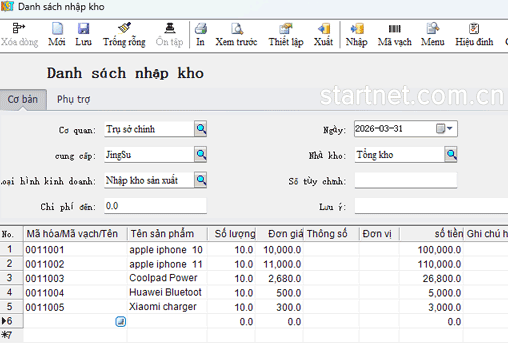Click unit price cell 500.0
The image size is (508, 361).
(x=280, y=292)
